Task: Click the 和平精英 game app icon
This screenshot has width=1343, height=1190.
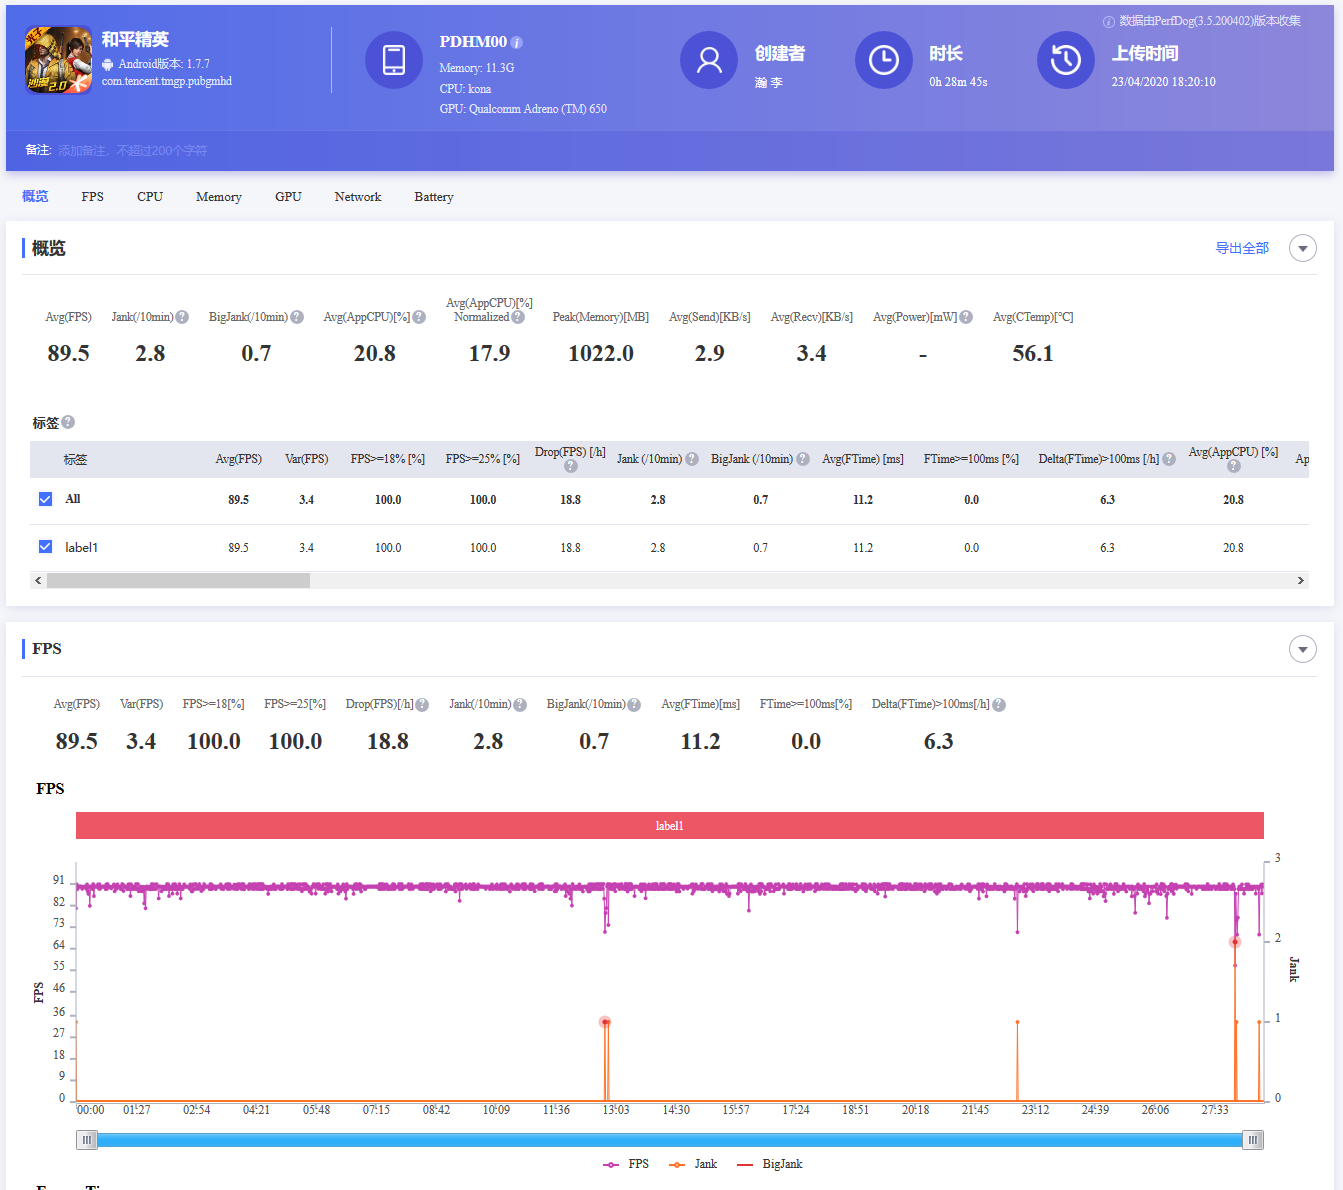Action: pos(58,60)
